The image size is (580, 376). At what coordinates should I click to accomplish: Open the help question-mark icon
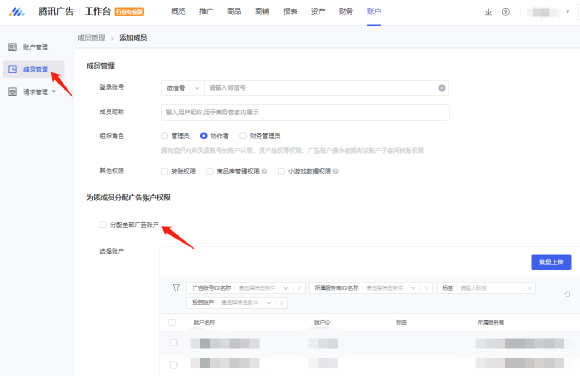click(x=506, y=12)
